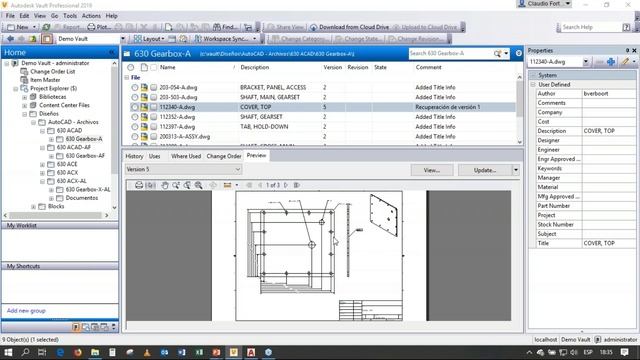Select radio button for 112397-A.dwg

click(134, 127)
